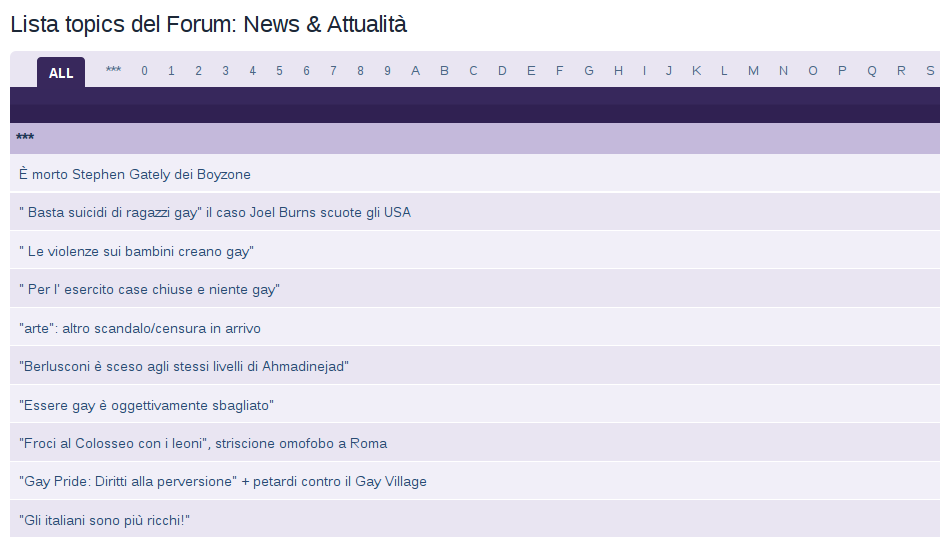Open '"arte": altro scandalo/censura in arrivo' topic
Image resolution: width=940 pixels, height=539 pixels.
point(140,329)
